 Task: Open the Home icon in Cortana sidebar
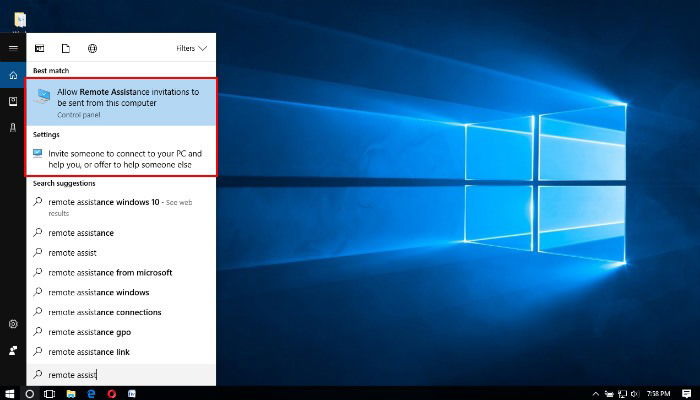(13, 75)
